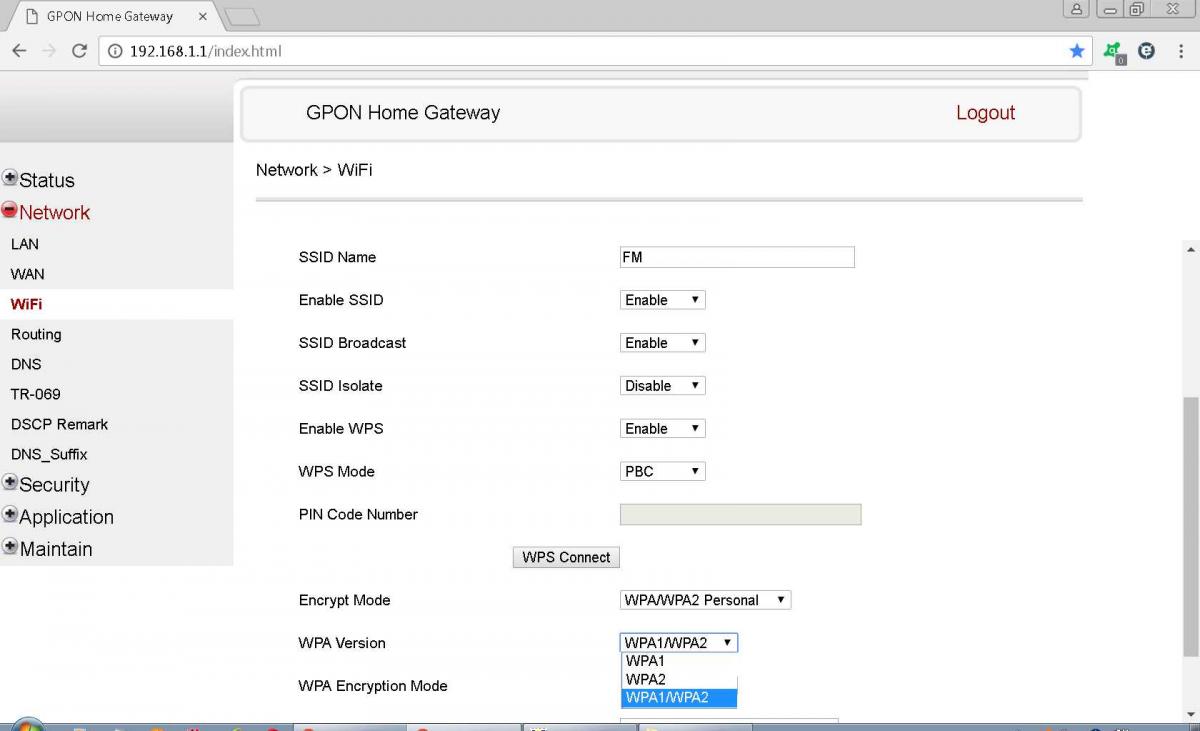Click the GPON Home Gateway header title
This screenshot has height=731, width=1200.
(x=403, y=113)
